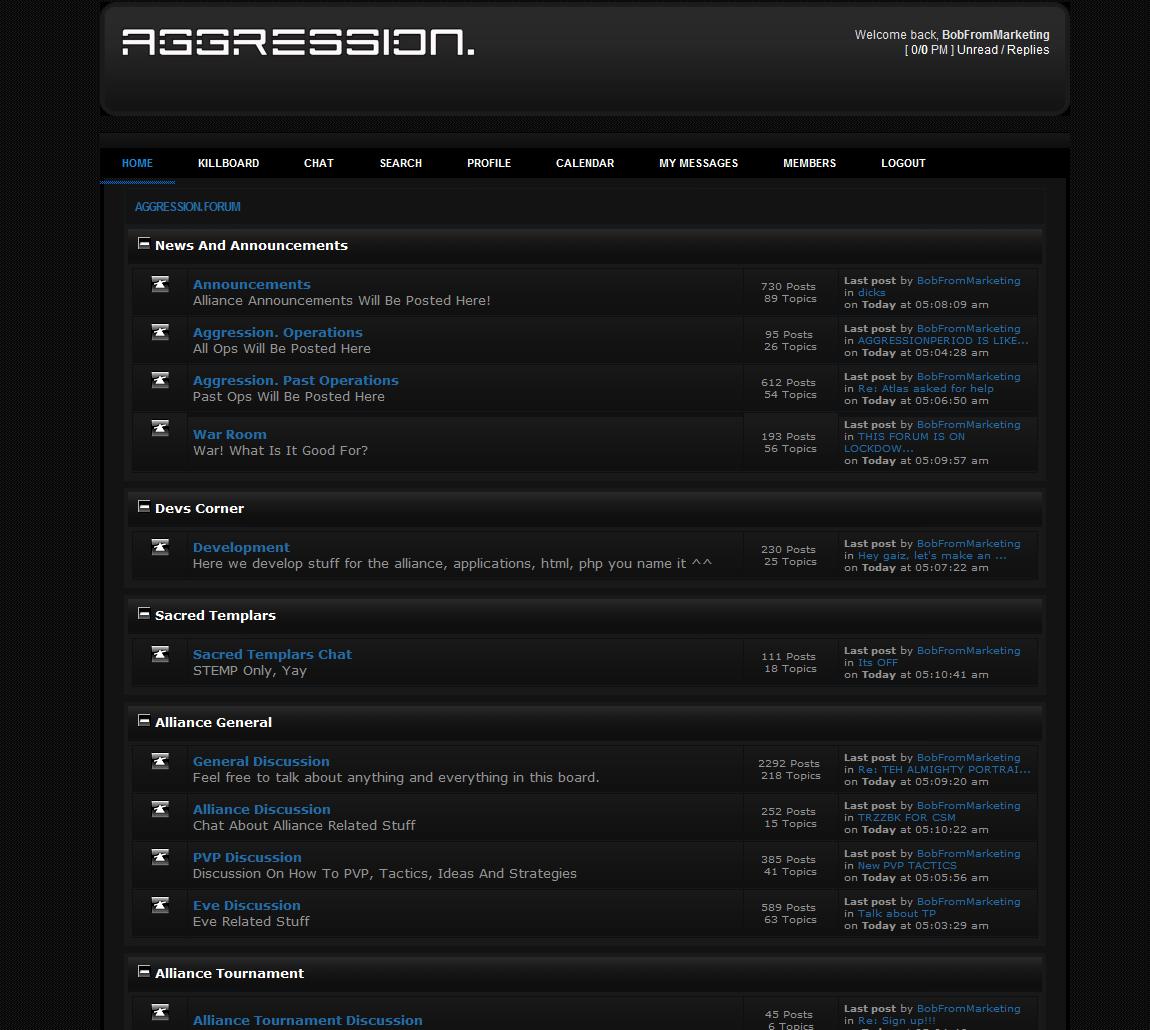The width and height of the screenshot is (1150, 1030).
Task: Open the Alliance Discussion board link
Action: [x=261, y=809]
